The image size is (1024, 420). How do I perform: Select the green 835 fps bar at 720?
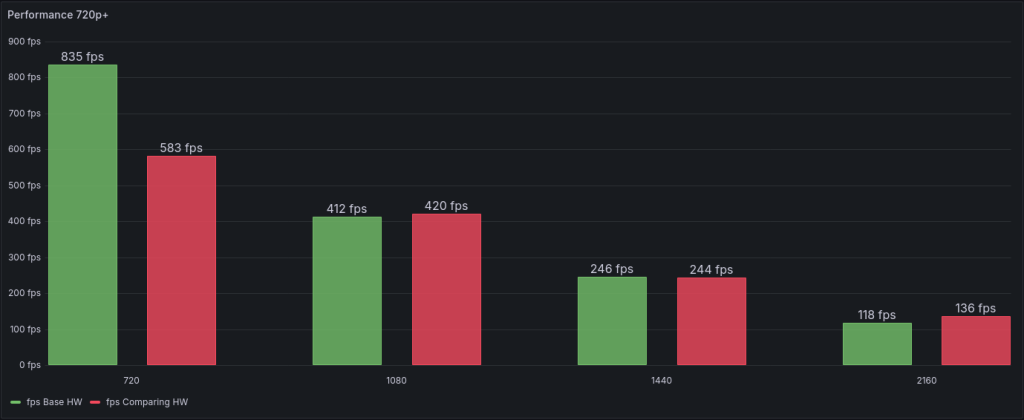tap(83, 214)
